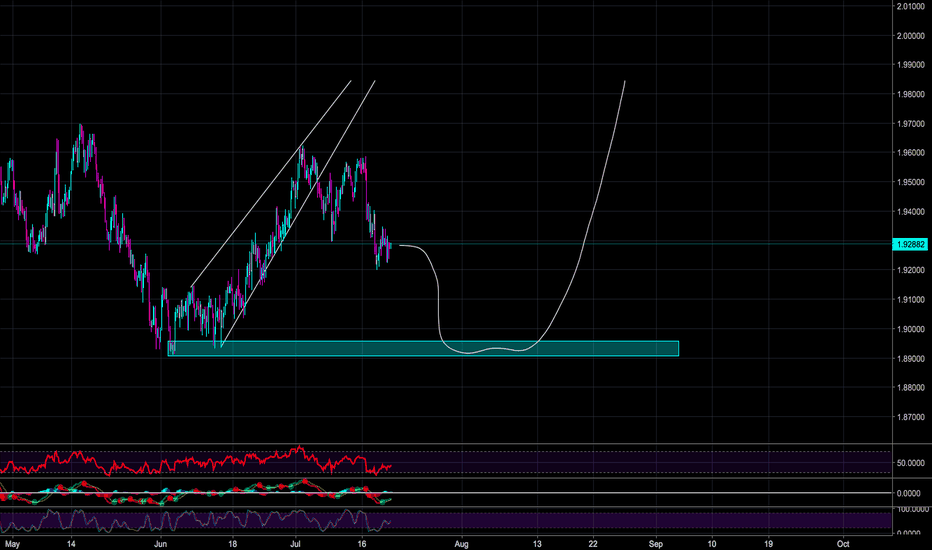932x550 pixels.
Task: Click the 10 date label on time axis
Action: (x=712, y=543)
